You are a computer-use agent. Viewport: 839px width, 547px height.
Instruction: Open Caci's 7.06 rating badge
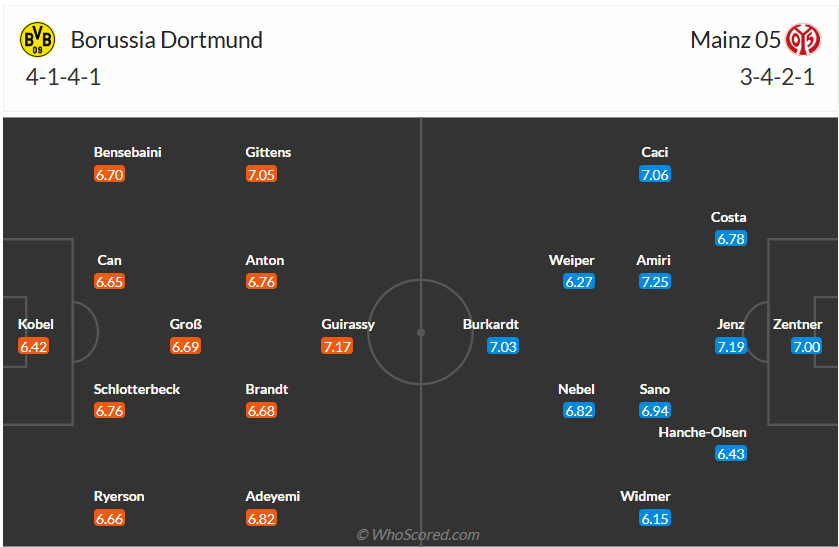pos(655,174)
